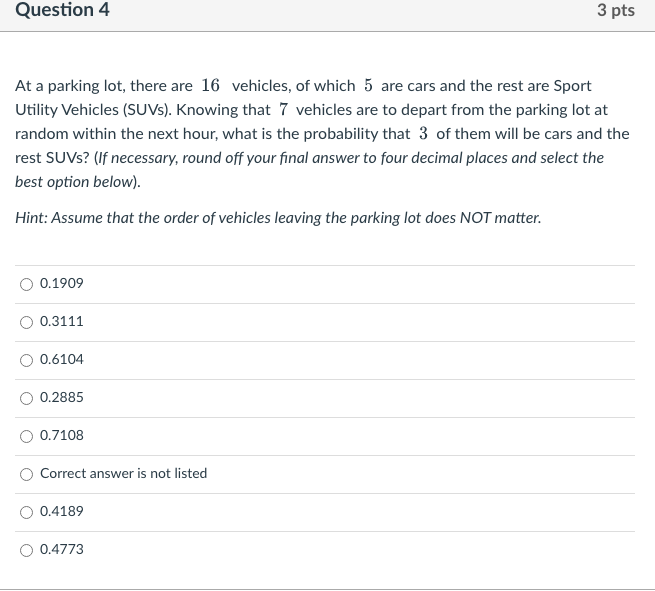Choose the 0.3111 answer radio button
655x591 pixels.
[26, 322]
